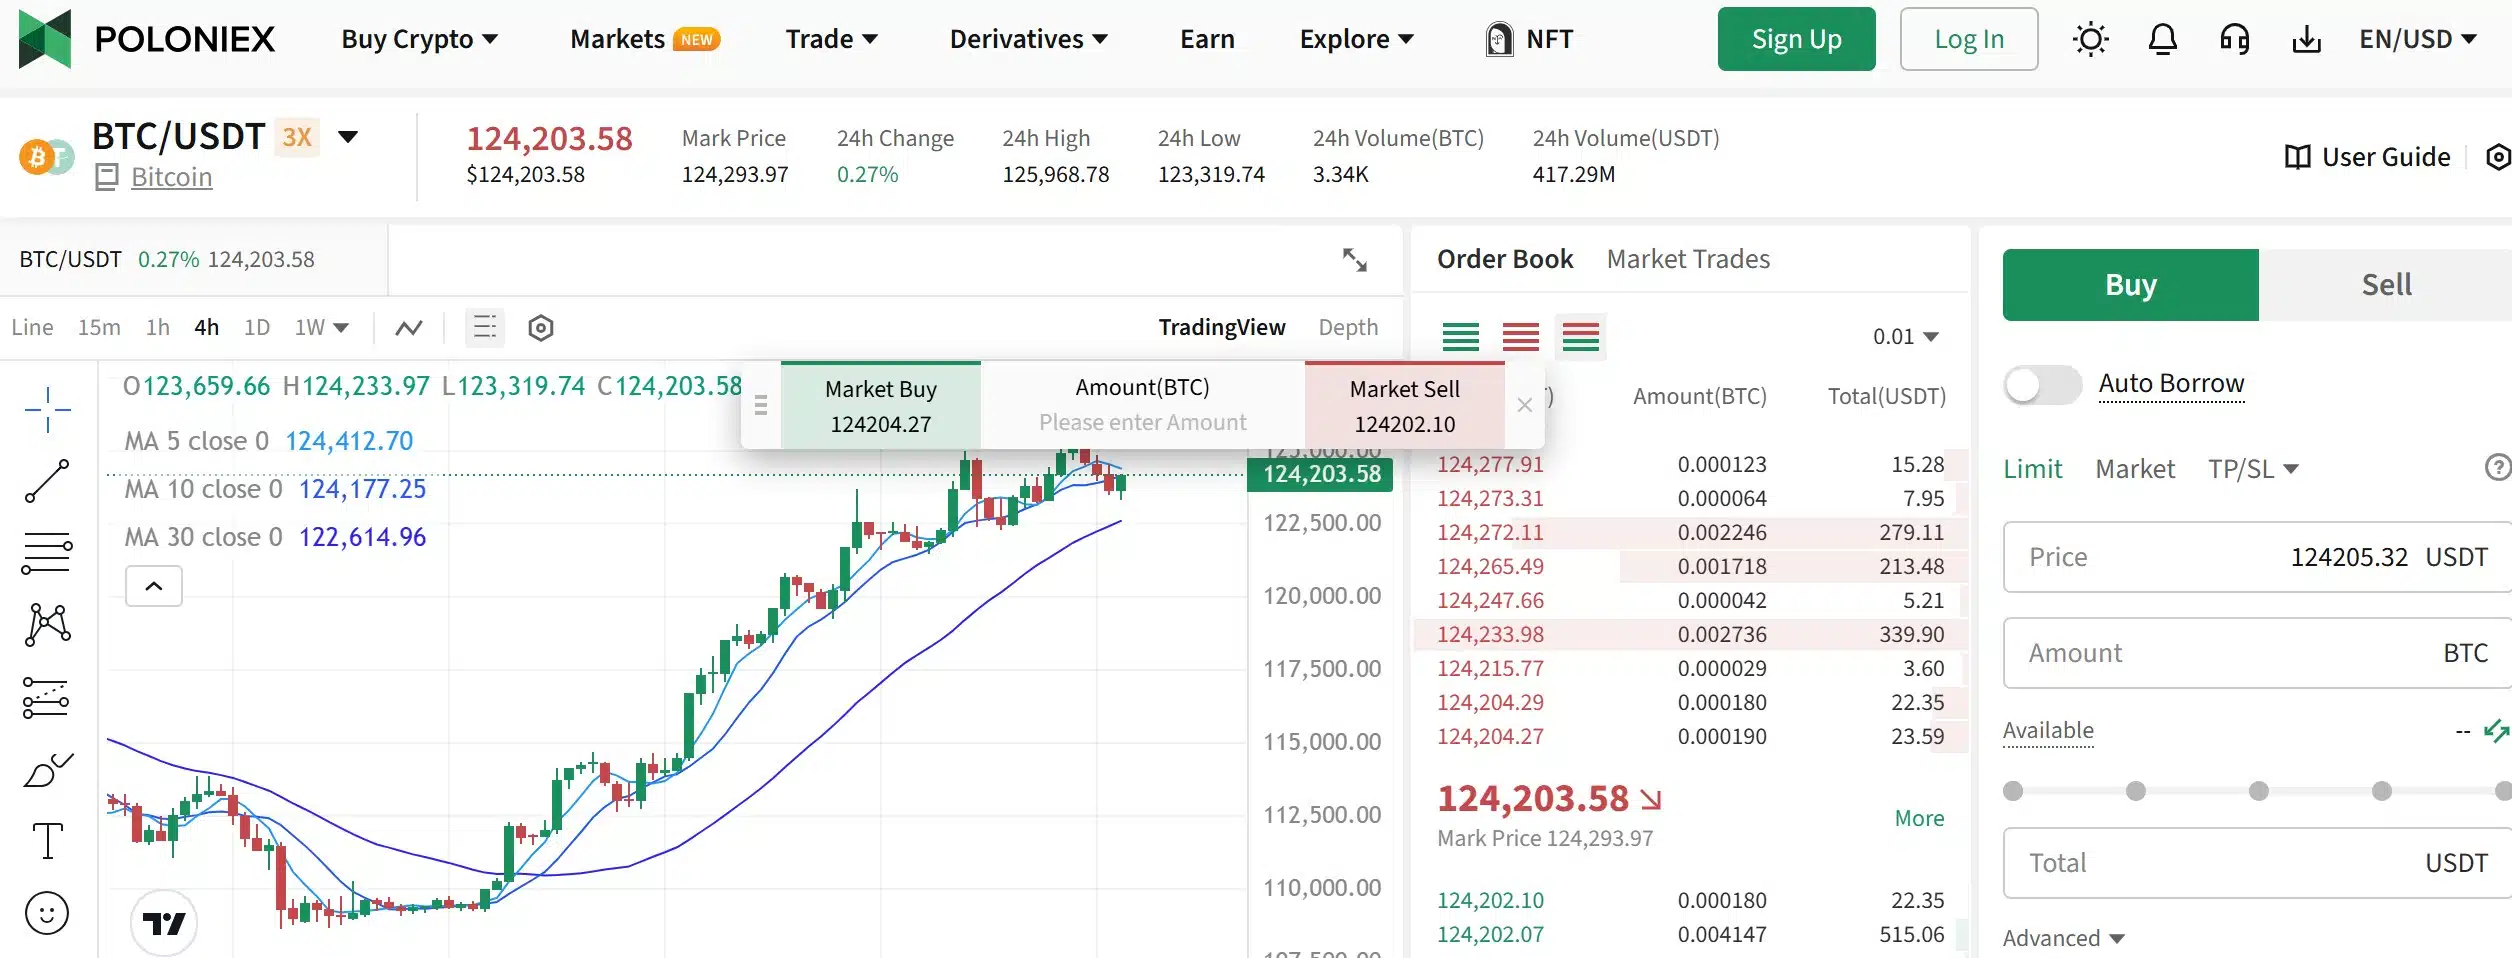This screenshot has width=2512, height=958.
Task: Open notifications via the bell icon
Action: [2162, 38]
